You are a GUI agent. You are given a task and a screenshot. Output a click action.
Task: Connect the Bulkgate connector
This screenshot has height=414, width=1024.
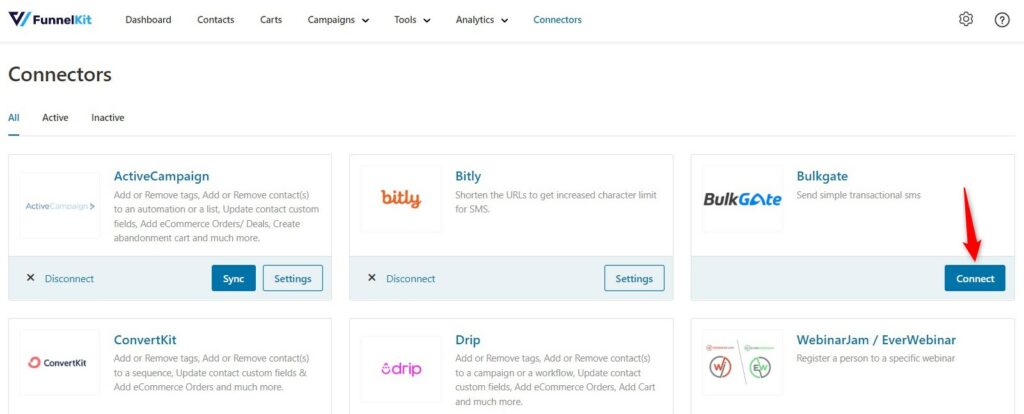(x=975, y=278)
